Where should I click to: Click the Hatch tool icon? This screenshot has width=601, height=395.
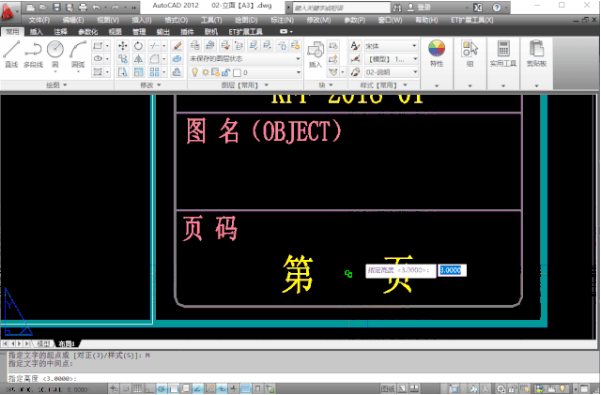(x=98, y=72)
